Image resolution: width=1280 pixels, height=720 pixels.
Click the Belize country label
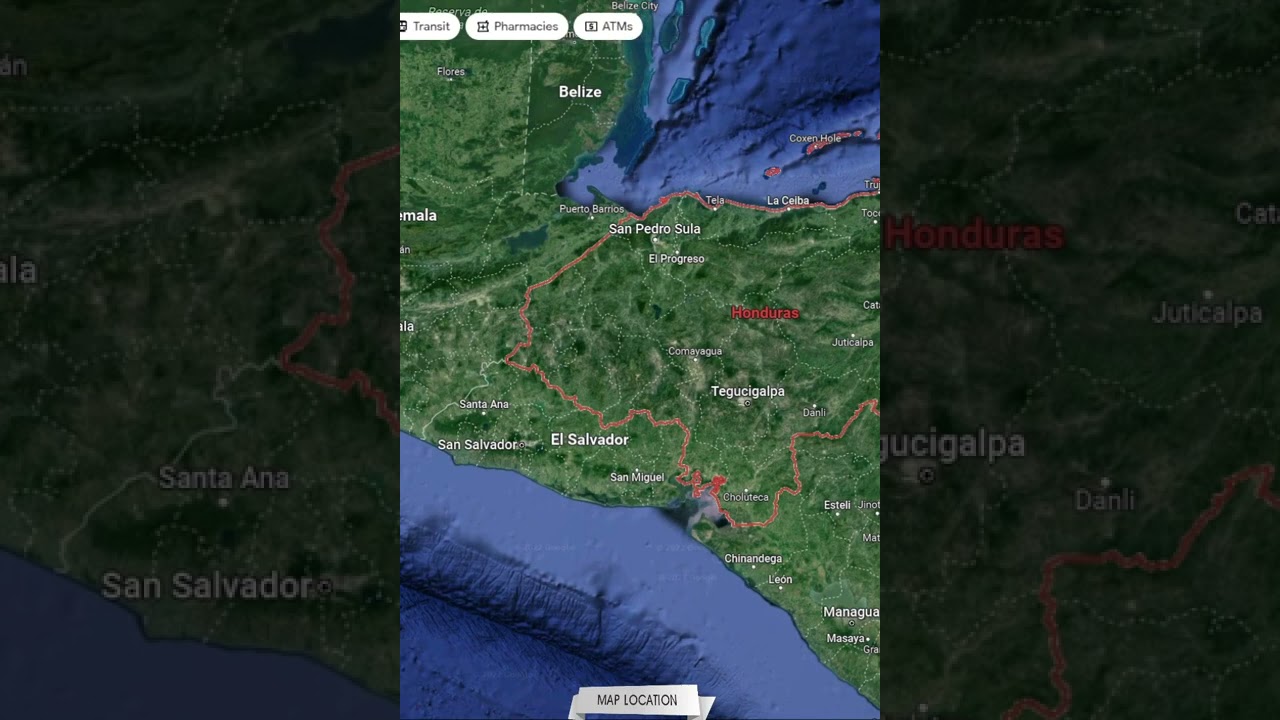tap(580, 92)
